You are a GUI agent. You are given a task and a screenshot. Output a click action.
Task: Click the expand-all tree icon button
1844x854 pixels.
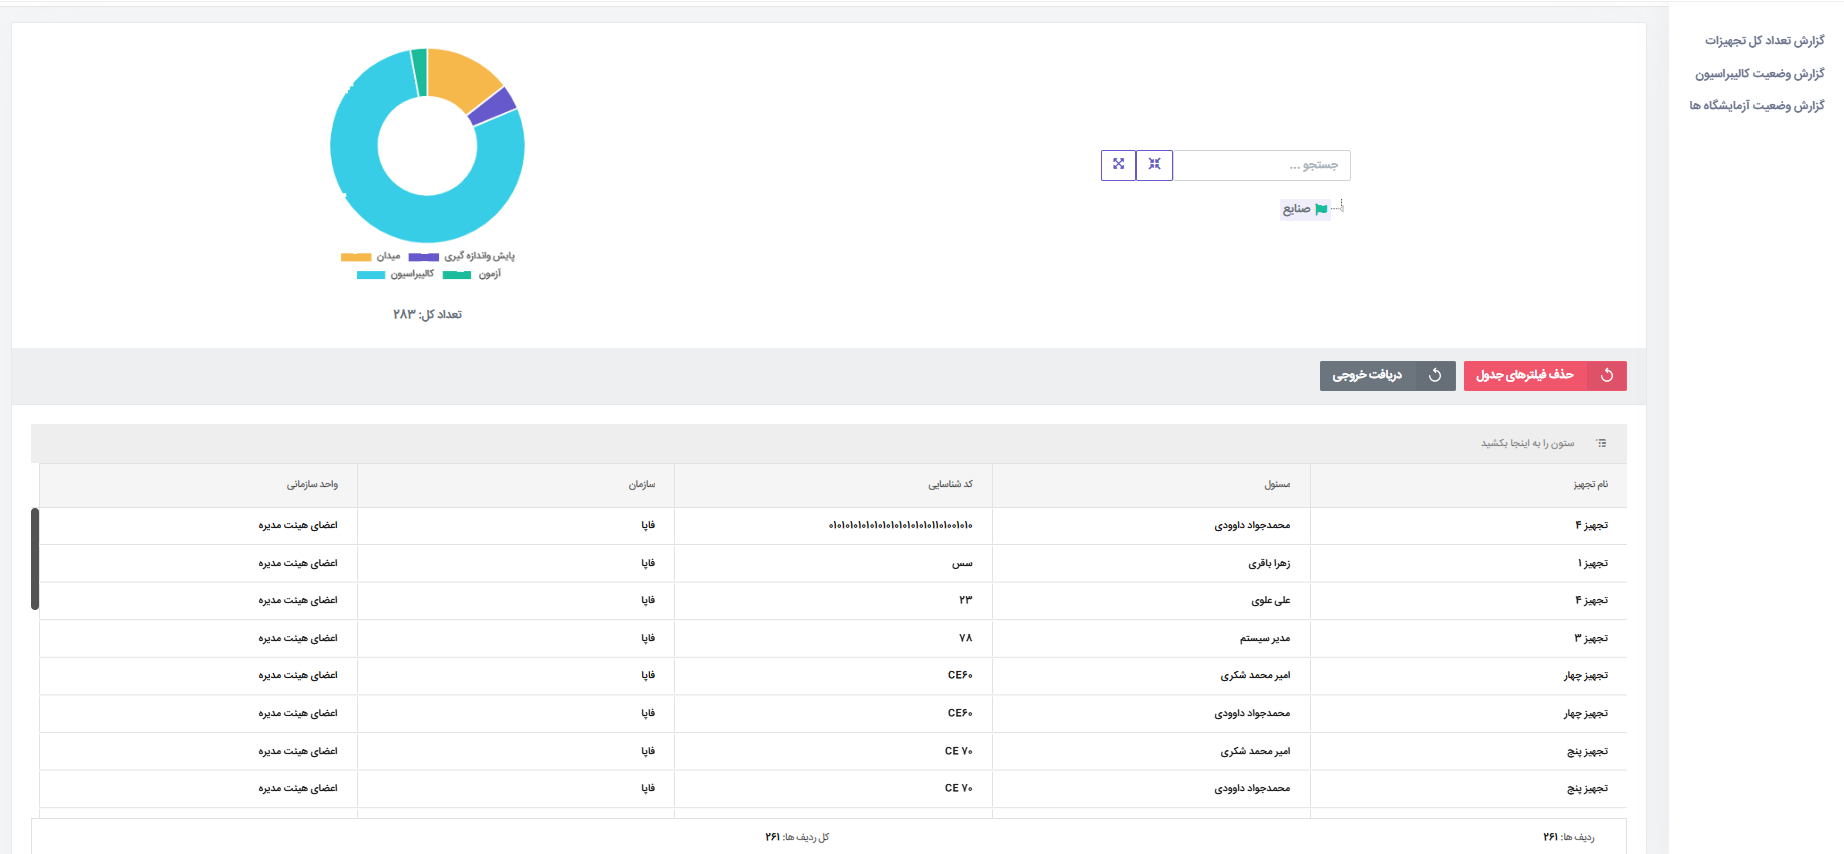coord(1118,165)
